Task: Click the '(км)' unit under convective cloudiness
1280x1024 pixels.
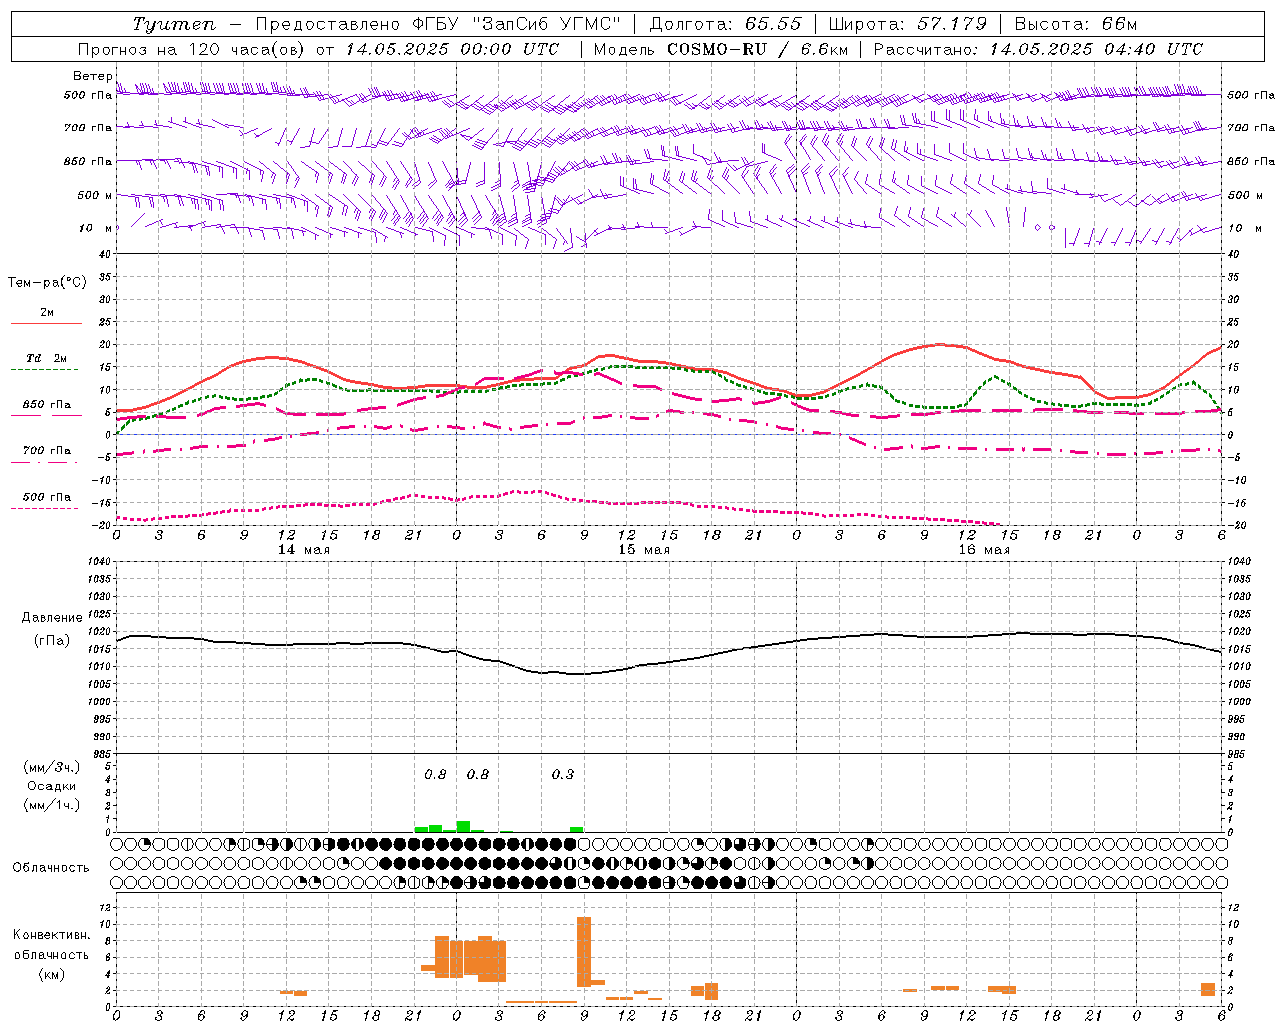Action: point(51,974)
